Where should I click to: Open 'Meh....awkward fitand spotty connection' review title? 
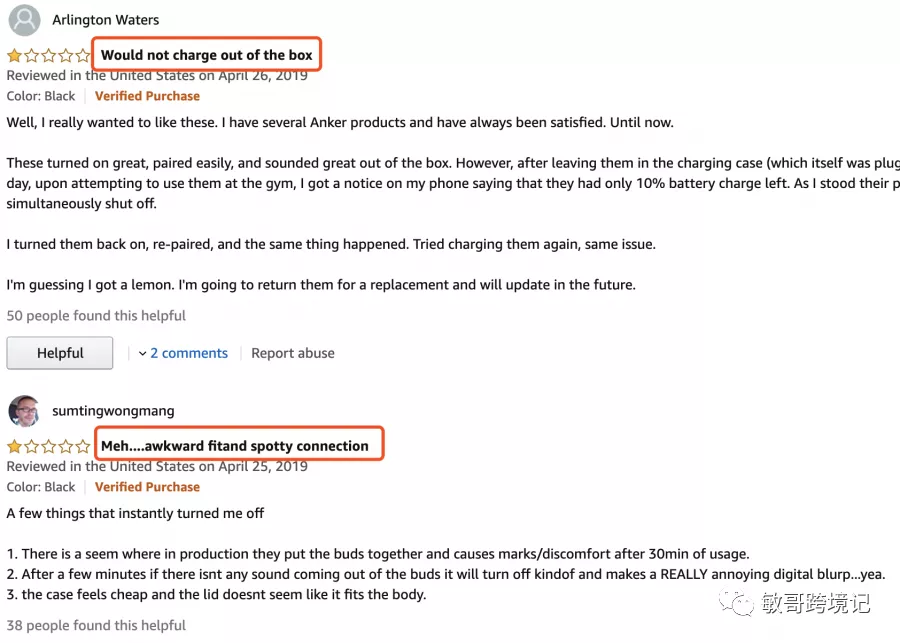(235, 446)
